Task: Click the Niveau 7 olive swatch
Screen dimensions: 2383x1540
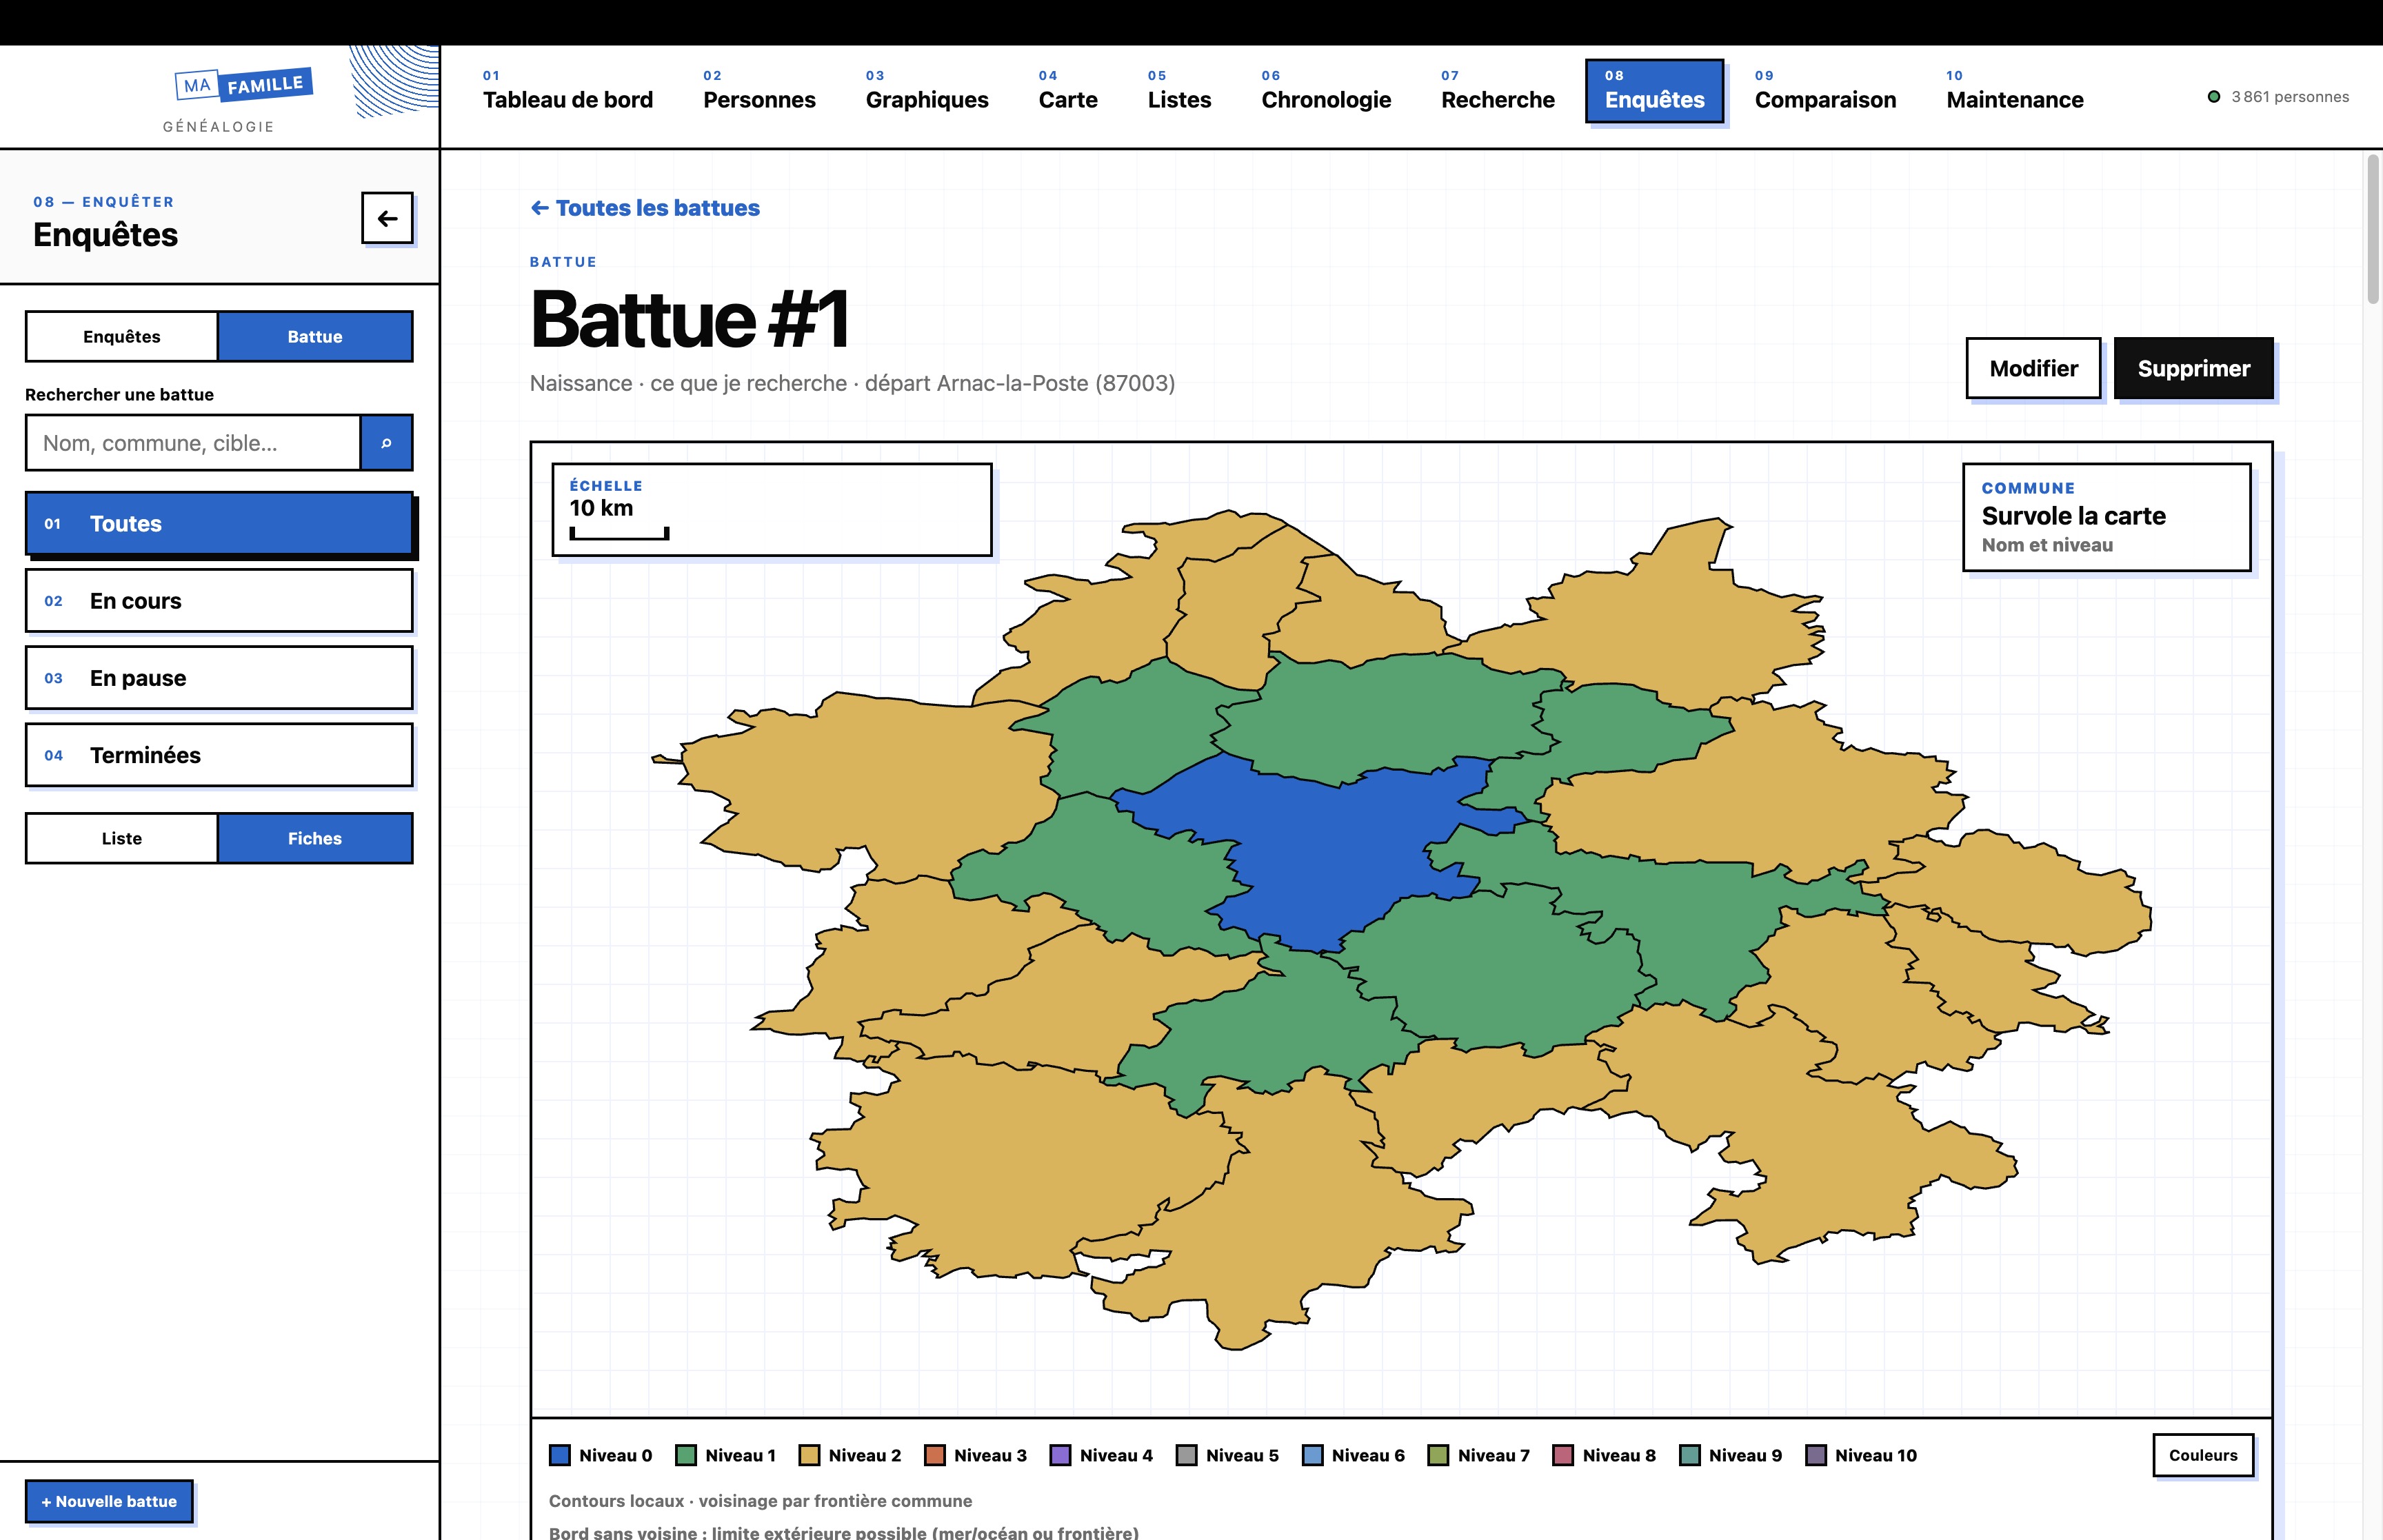Action: (x=1439, y=1455)
